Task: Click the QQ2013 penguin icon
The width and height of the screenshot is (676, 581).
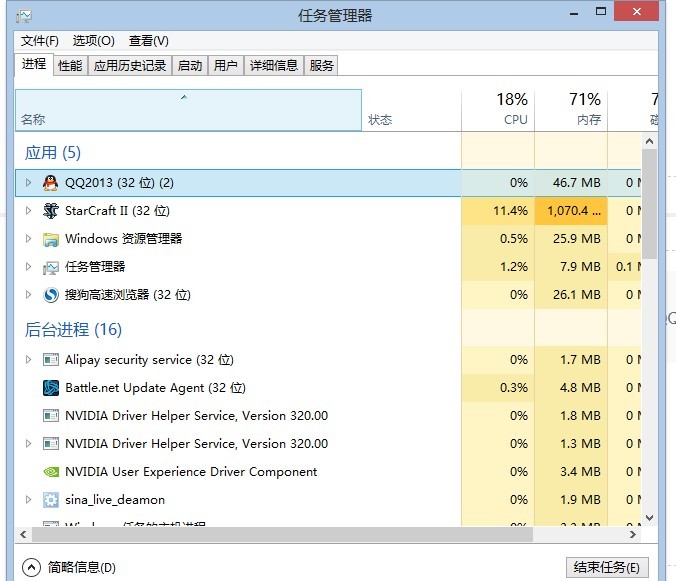Action: (50, 183)
